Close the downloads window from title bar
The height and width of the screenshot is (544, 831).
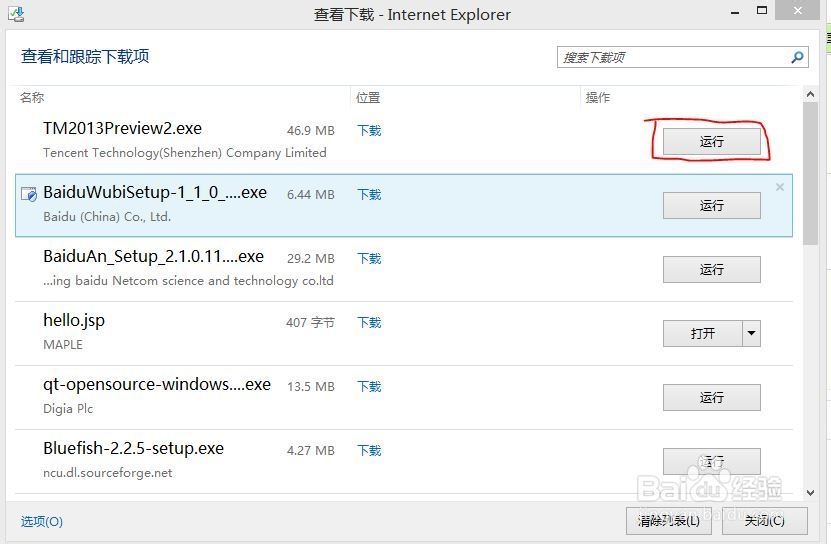798,11
